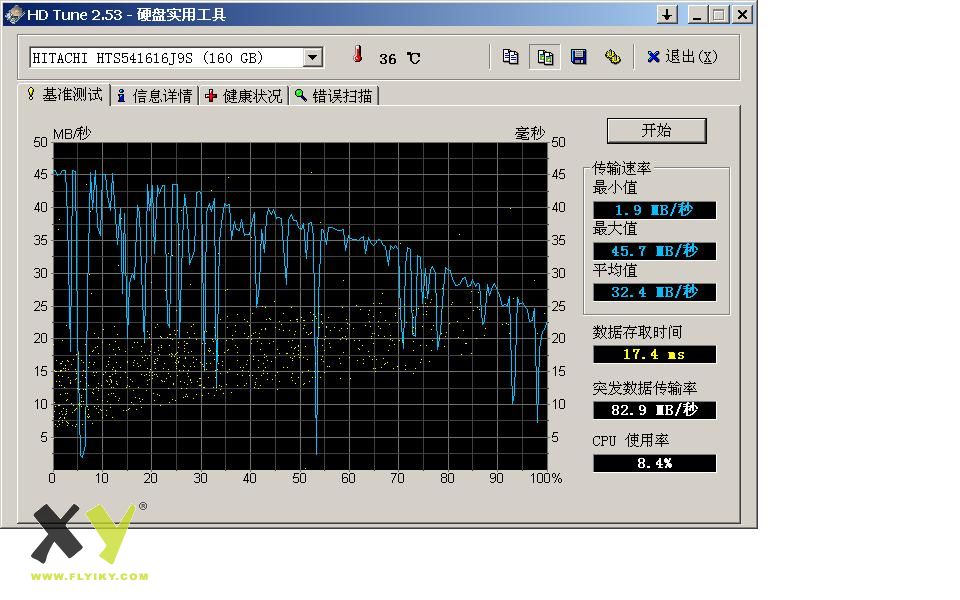Click the 开始 button
Screen dimensions: 960x600
pos(656,130)
